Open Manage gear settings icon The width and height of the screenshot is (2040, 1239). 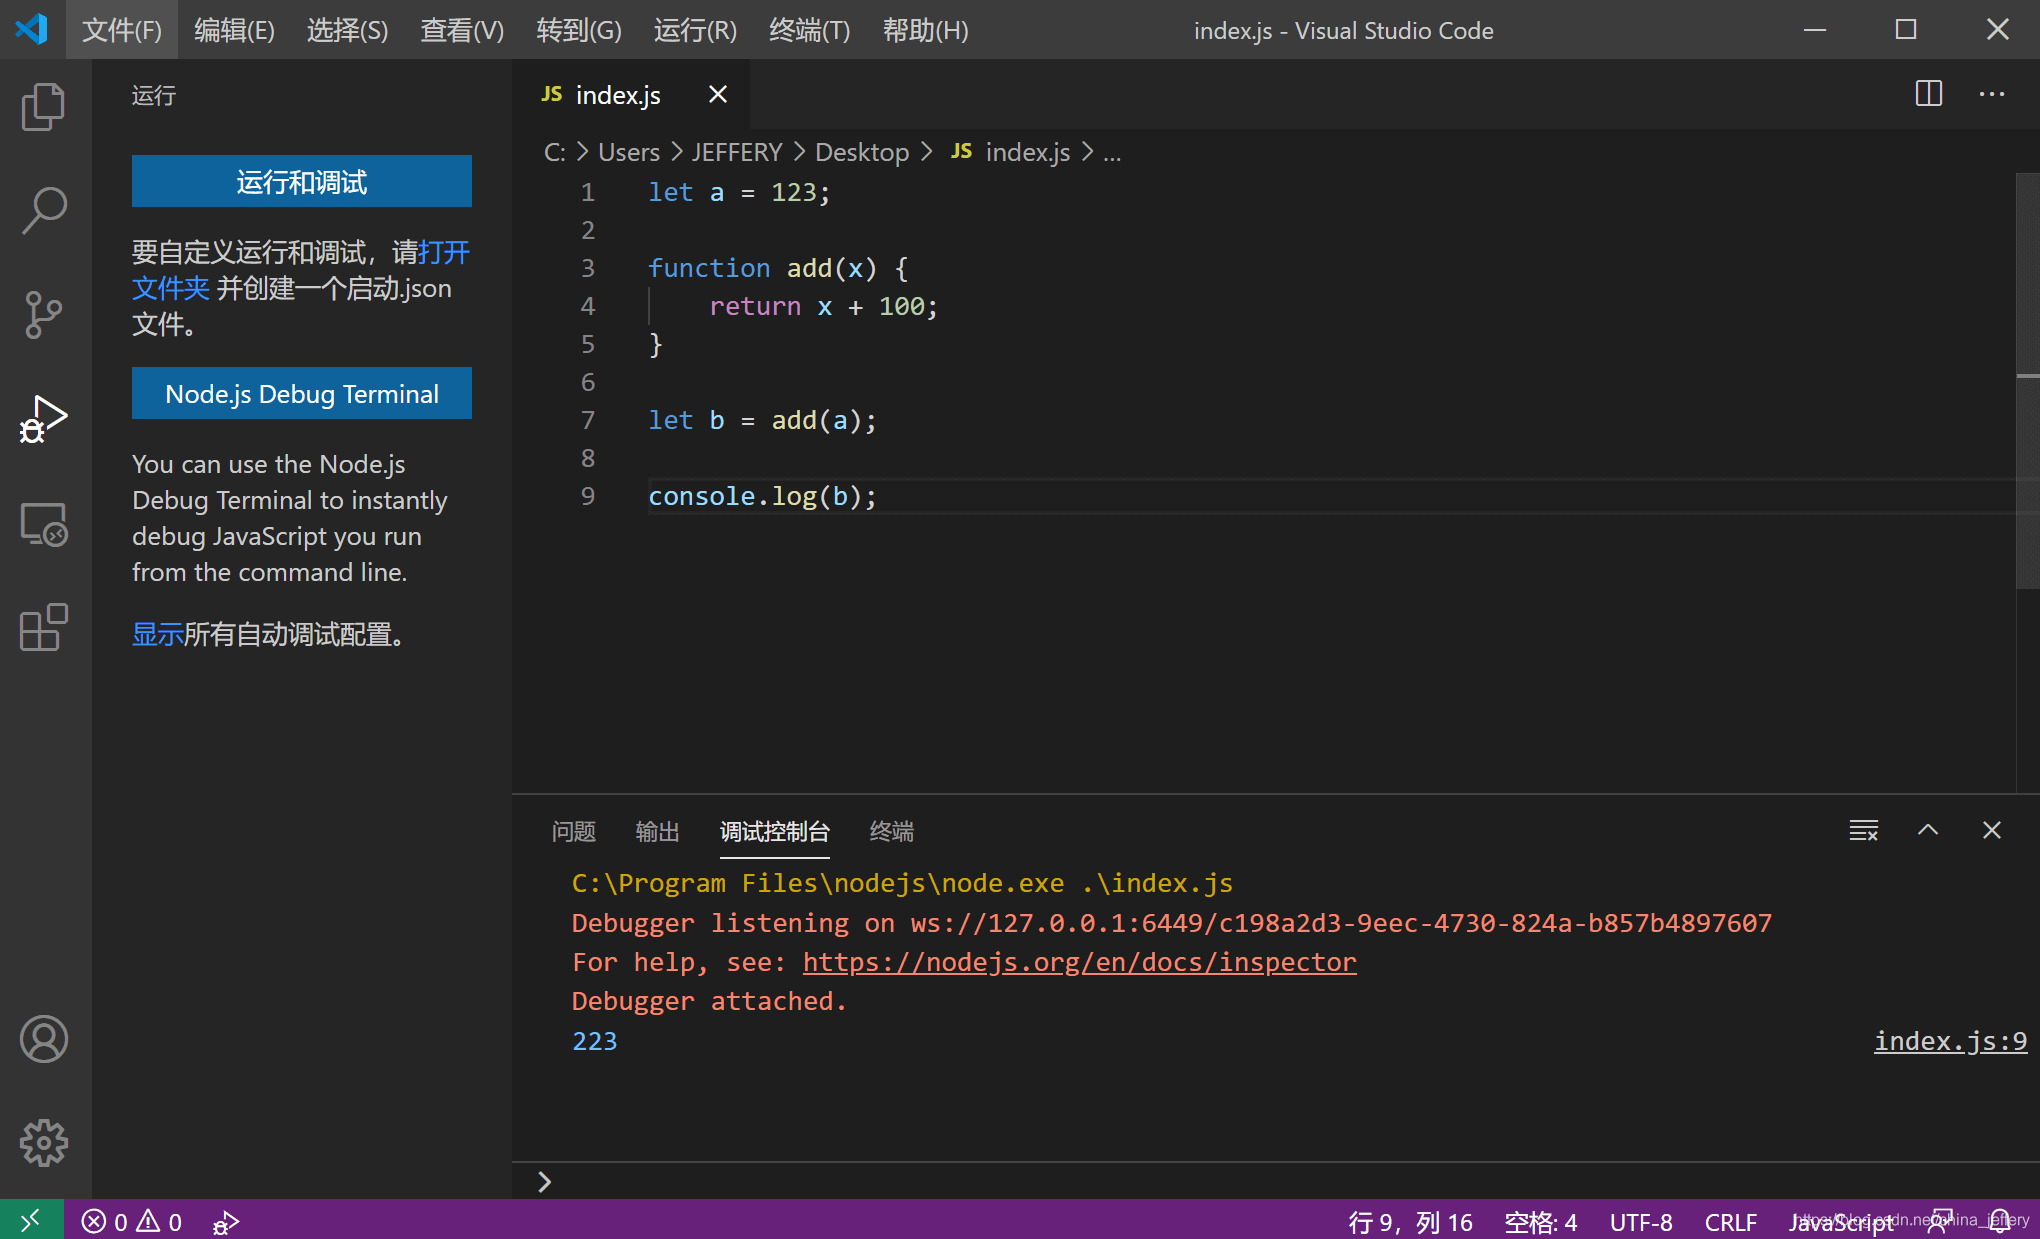[x=43, y=1143]
